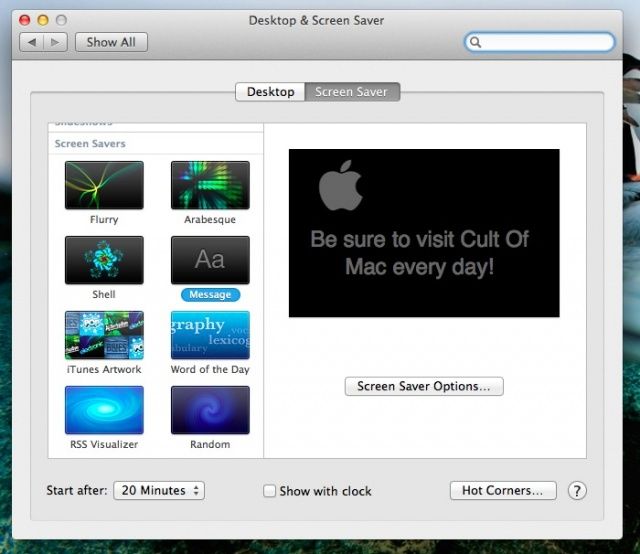Switch to the Screen Saver tab

(352, 92)
